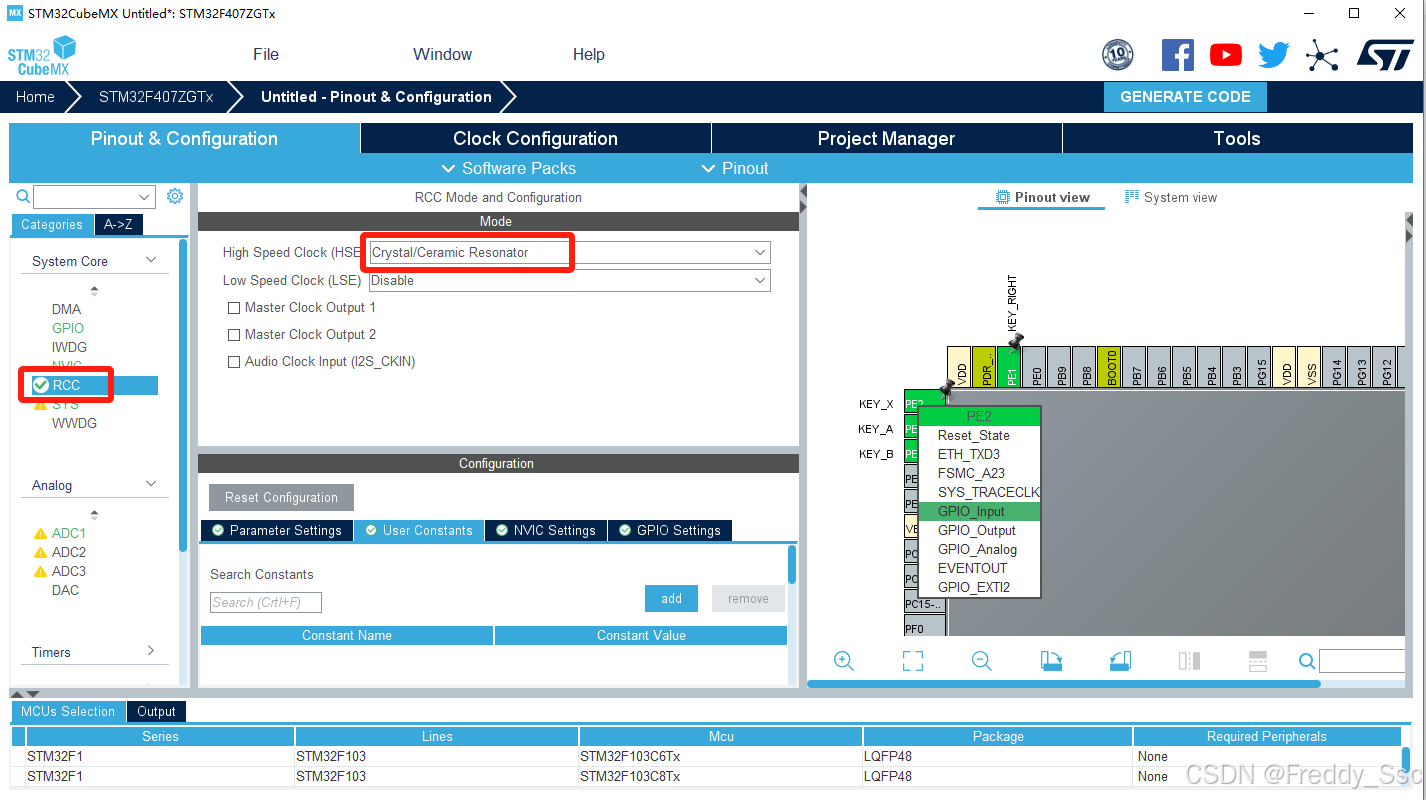Choose GPIO_Output in PE2 pin menu
Screen dimensions: 1426x800
point(979,531)
